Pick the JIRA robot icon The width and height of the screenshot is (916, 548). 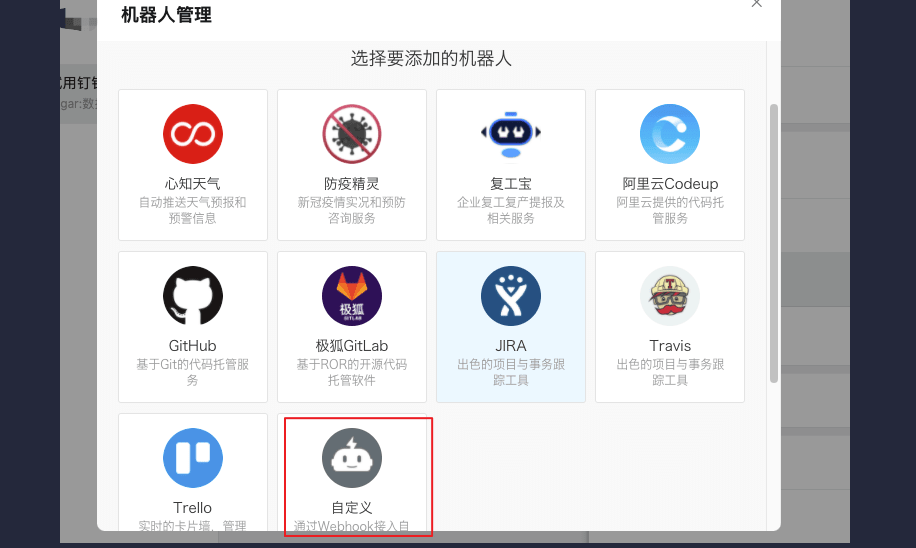[511, 296]
